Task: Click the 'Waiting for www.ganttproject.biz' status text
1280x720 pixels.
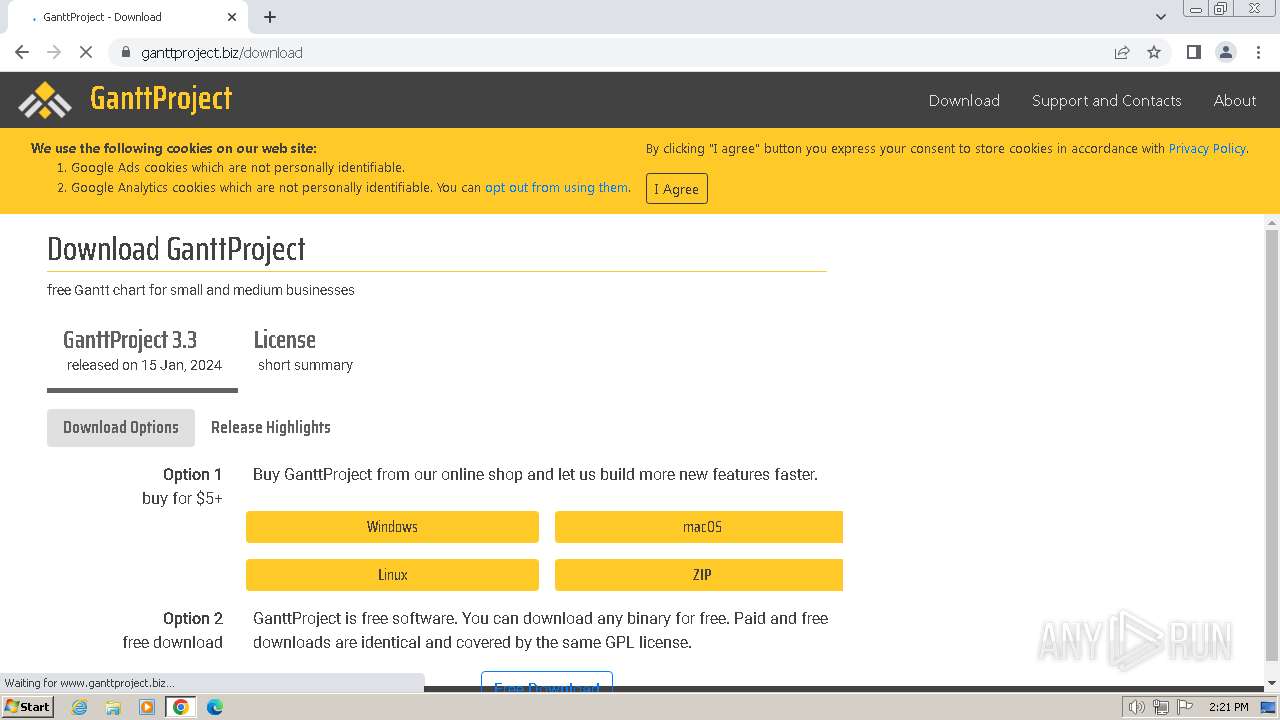Action: click(89, 683)
